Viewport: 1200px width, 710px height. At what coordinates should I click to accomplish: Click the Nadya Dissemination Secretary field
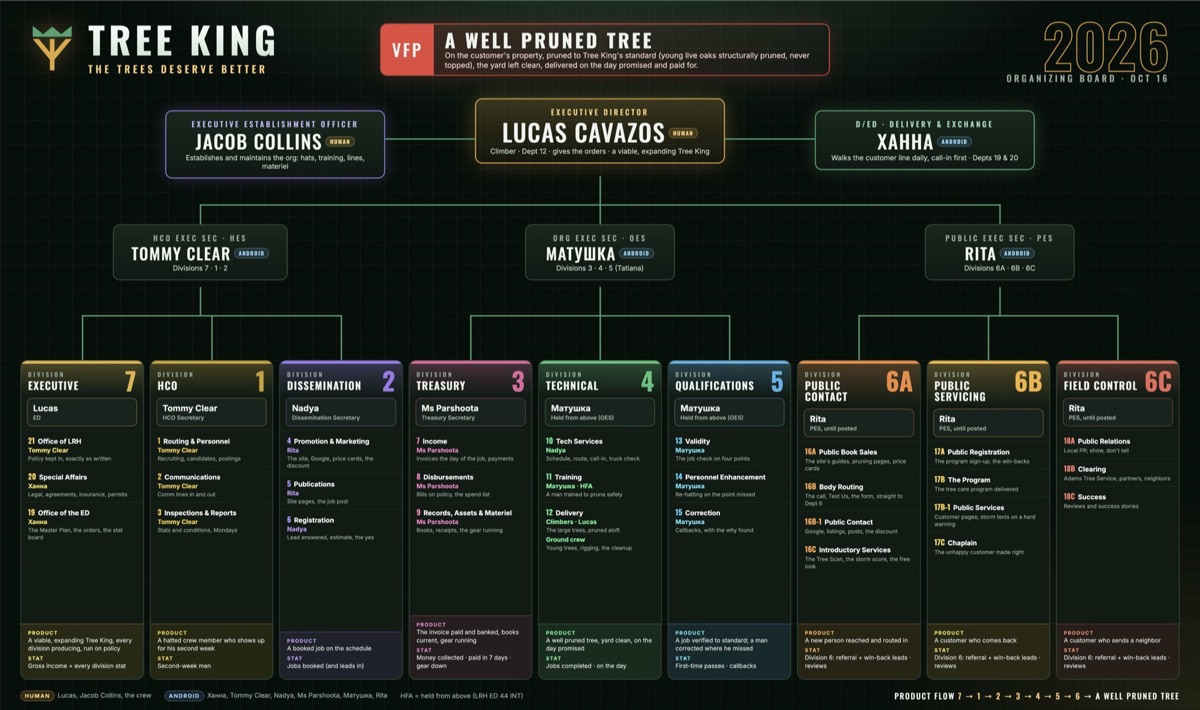[341, 412]
